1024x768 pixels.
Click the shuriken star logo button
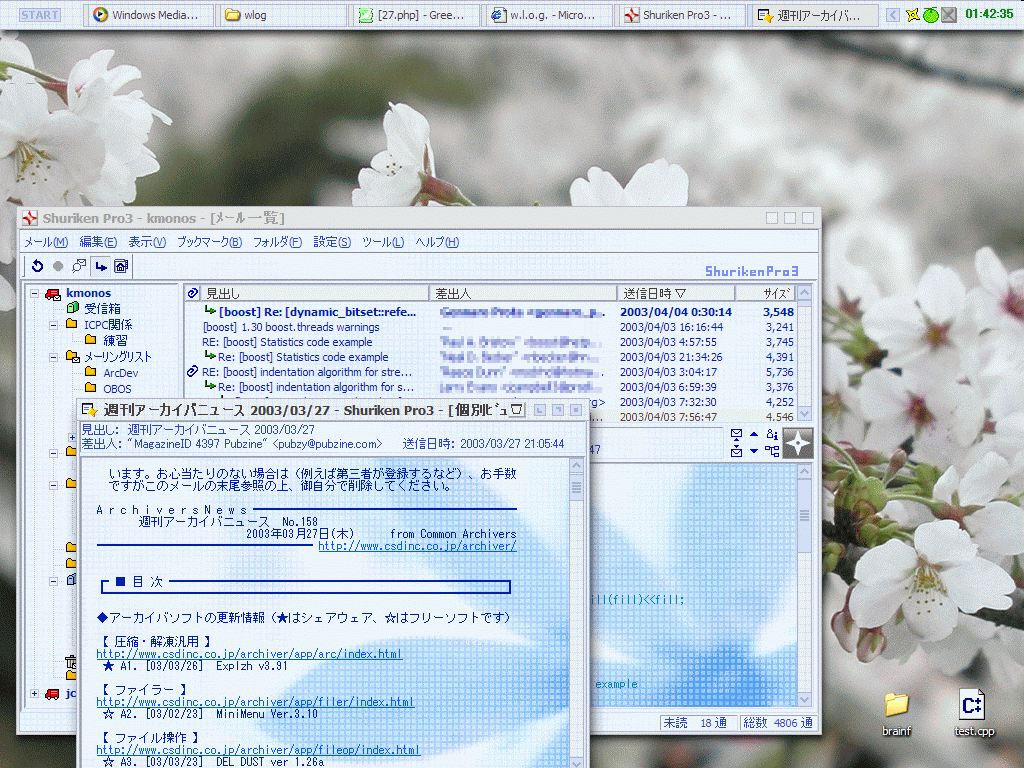click(x=798, y=443)
